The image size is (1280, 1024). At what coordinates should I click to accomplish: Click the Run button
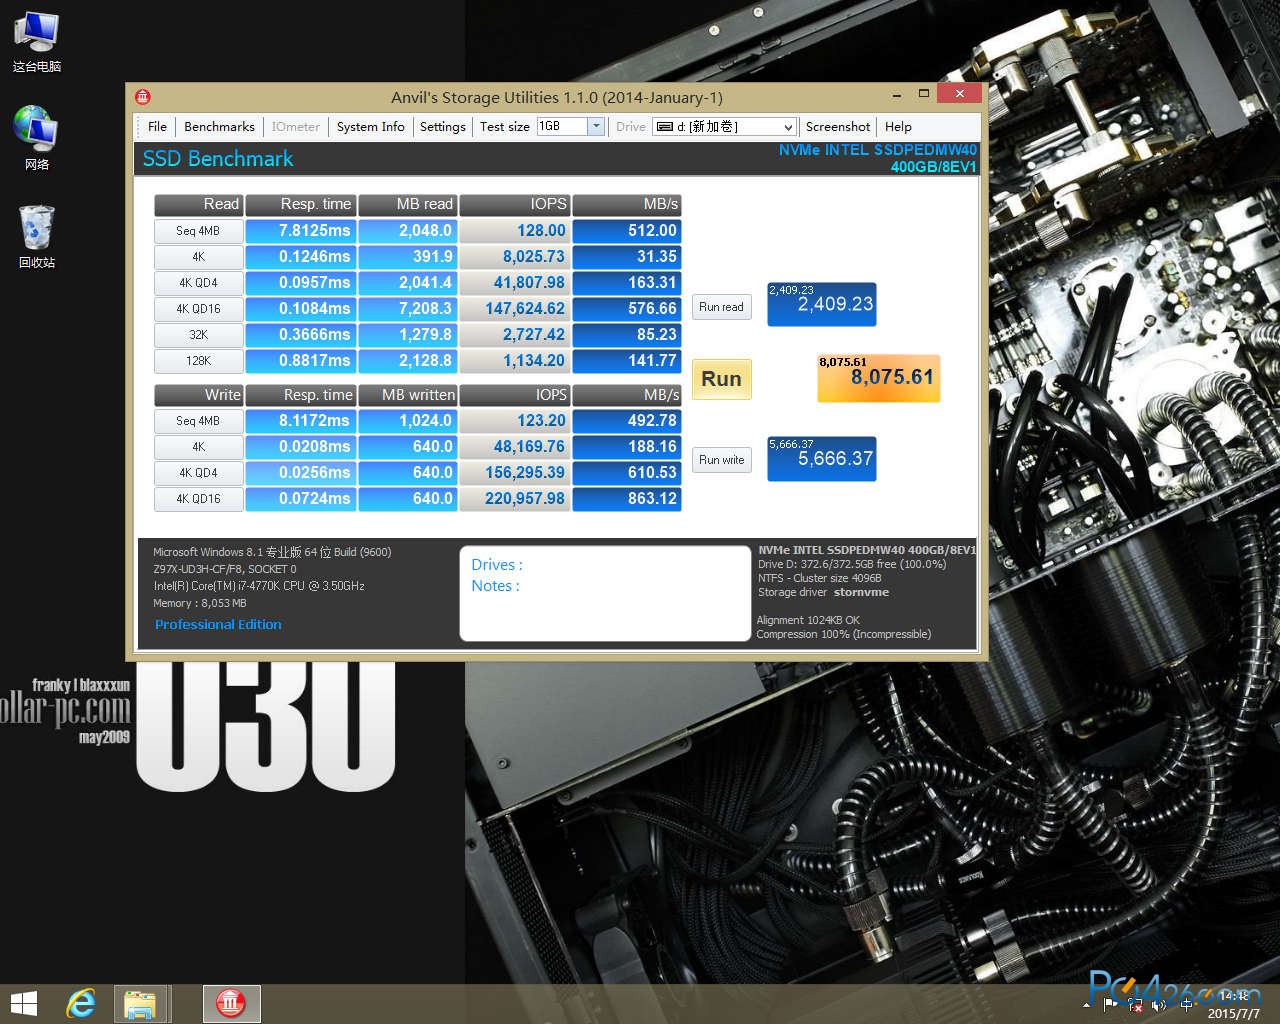pyautogui.click(x=721, y=379)
